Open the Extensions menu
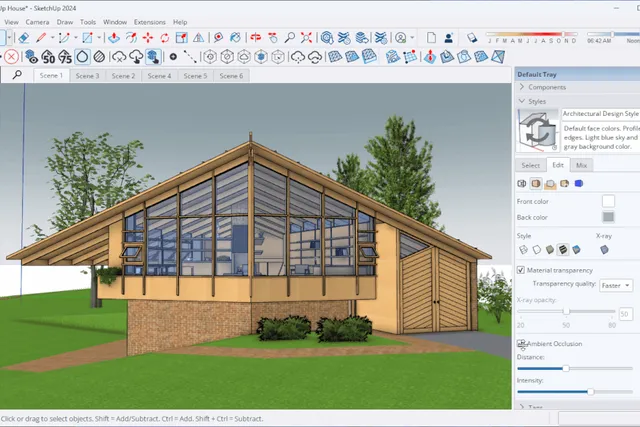640x427 pixels. point(150,22)
